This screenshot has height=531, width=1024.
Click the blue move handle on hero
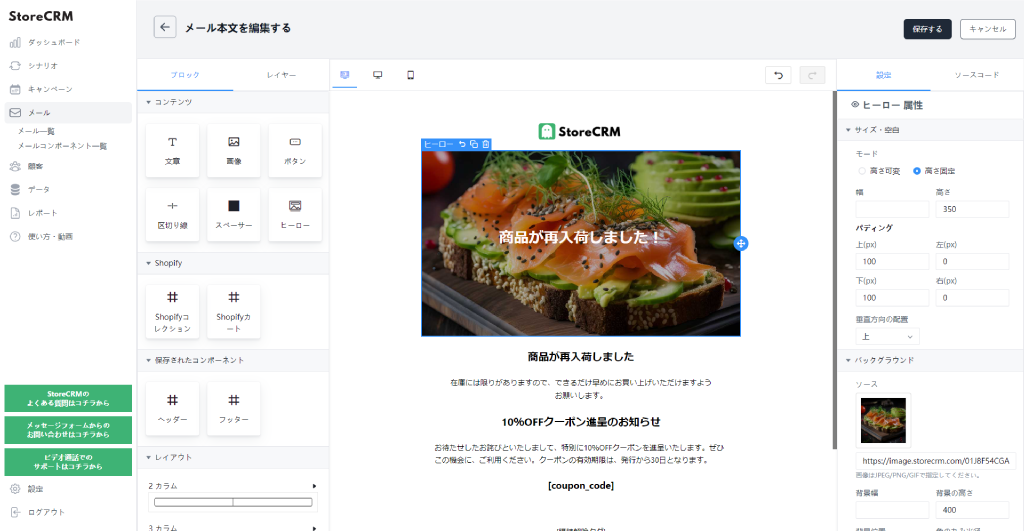coord(741,244)
